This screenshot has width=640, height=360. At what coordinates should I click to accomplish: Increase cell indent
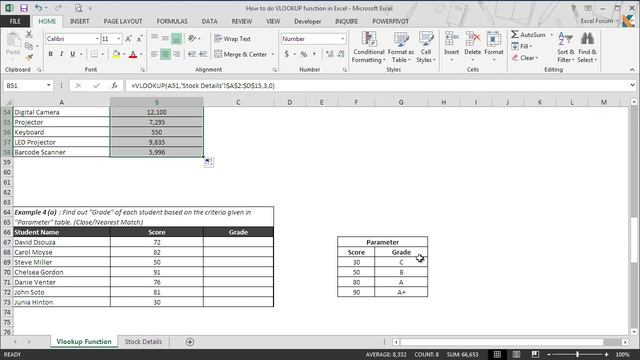tap(203, 54)
